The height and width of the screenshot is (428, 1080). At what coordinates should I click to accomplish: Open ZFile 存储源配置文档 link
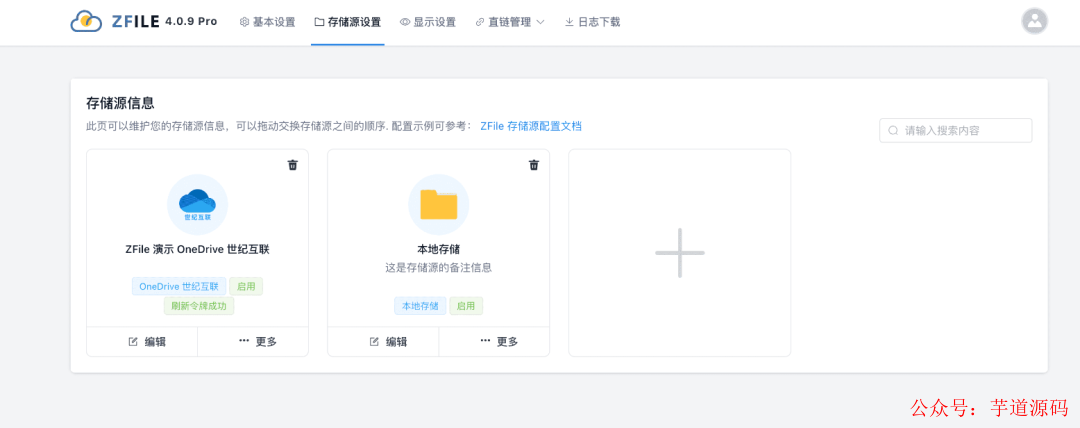point(530,126)
